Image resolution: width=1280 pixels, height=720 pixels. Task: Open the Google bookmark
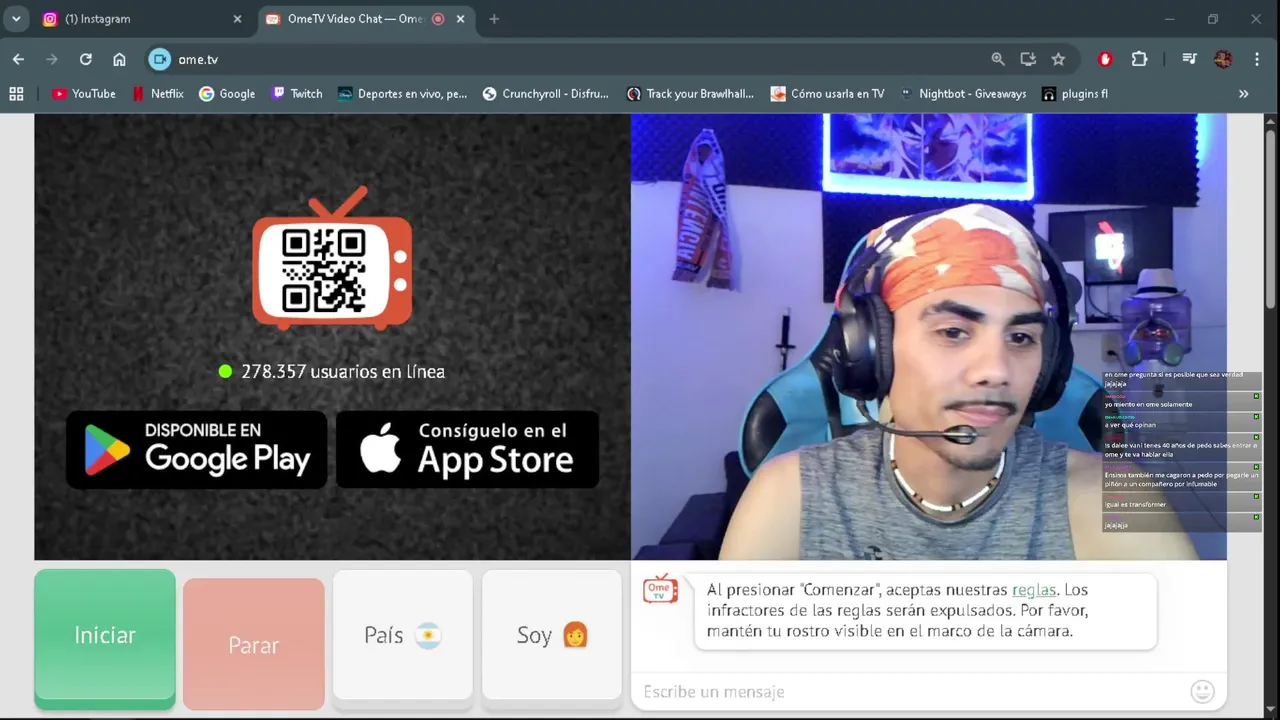(x=227, y=93)
